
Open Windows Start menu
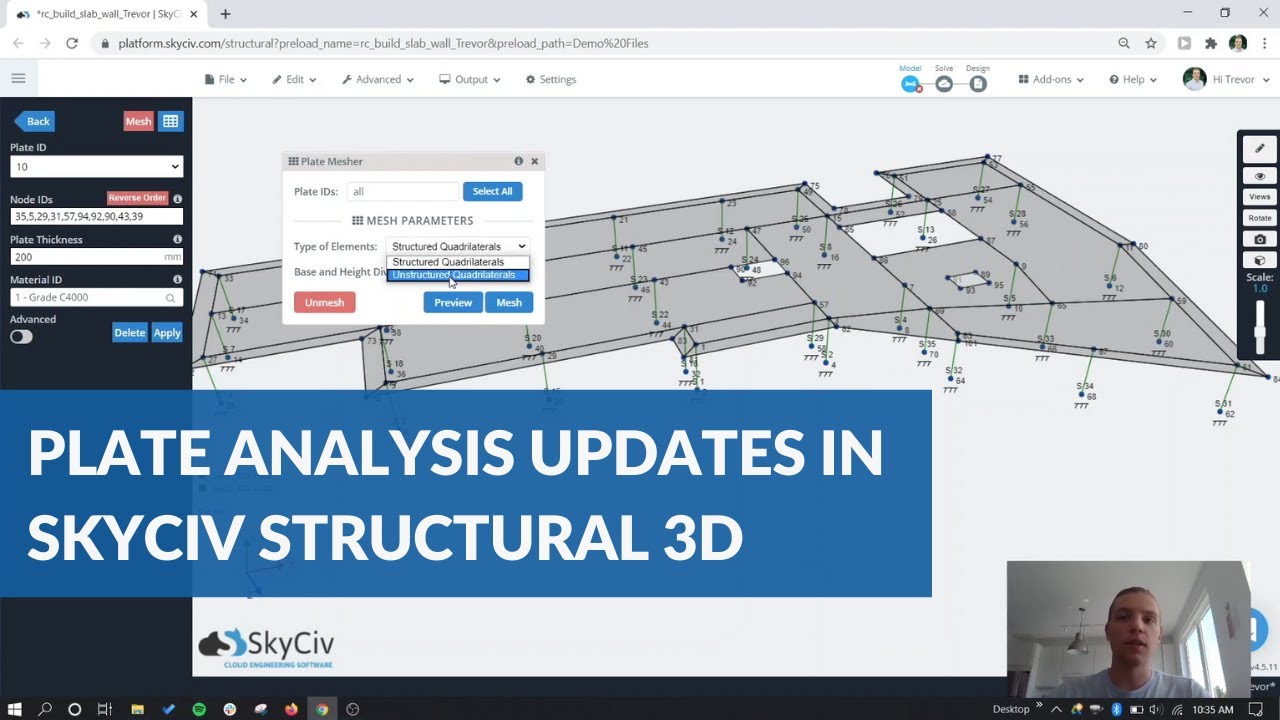[15, 709]
